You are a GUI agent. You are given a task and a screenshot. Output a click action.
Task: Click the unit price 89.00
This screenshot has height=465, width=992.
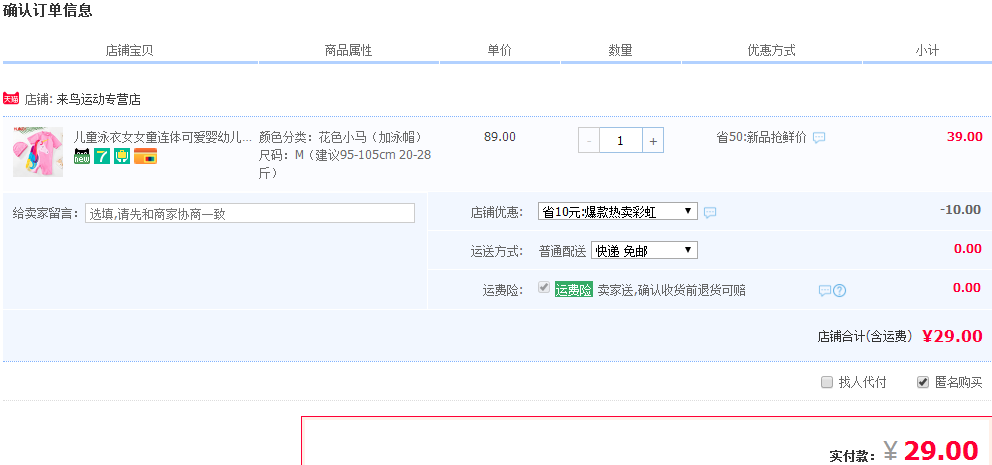pos(500,137)
